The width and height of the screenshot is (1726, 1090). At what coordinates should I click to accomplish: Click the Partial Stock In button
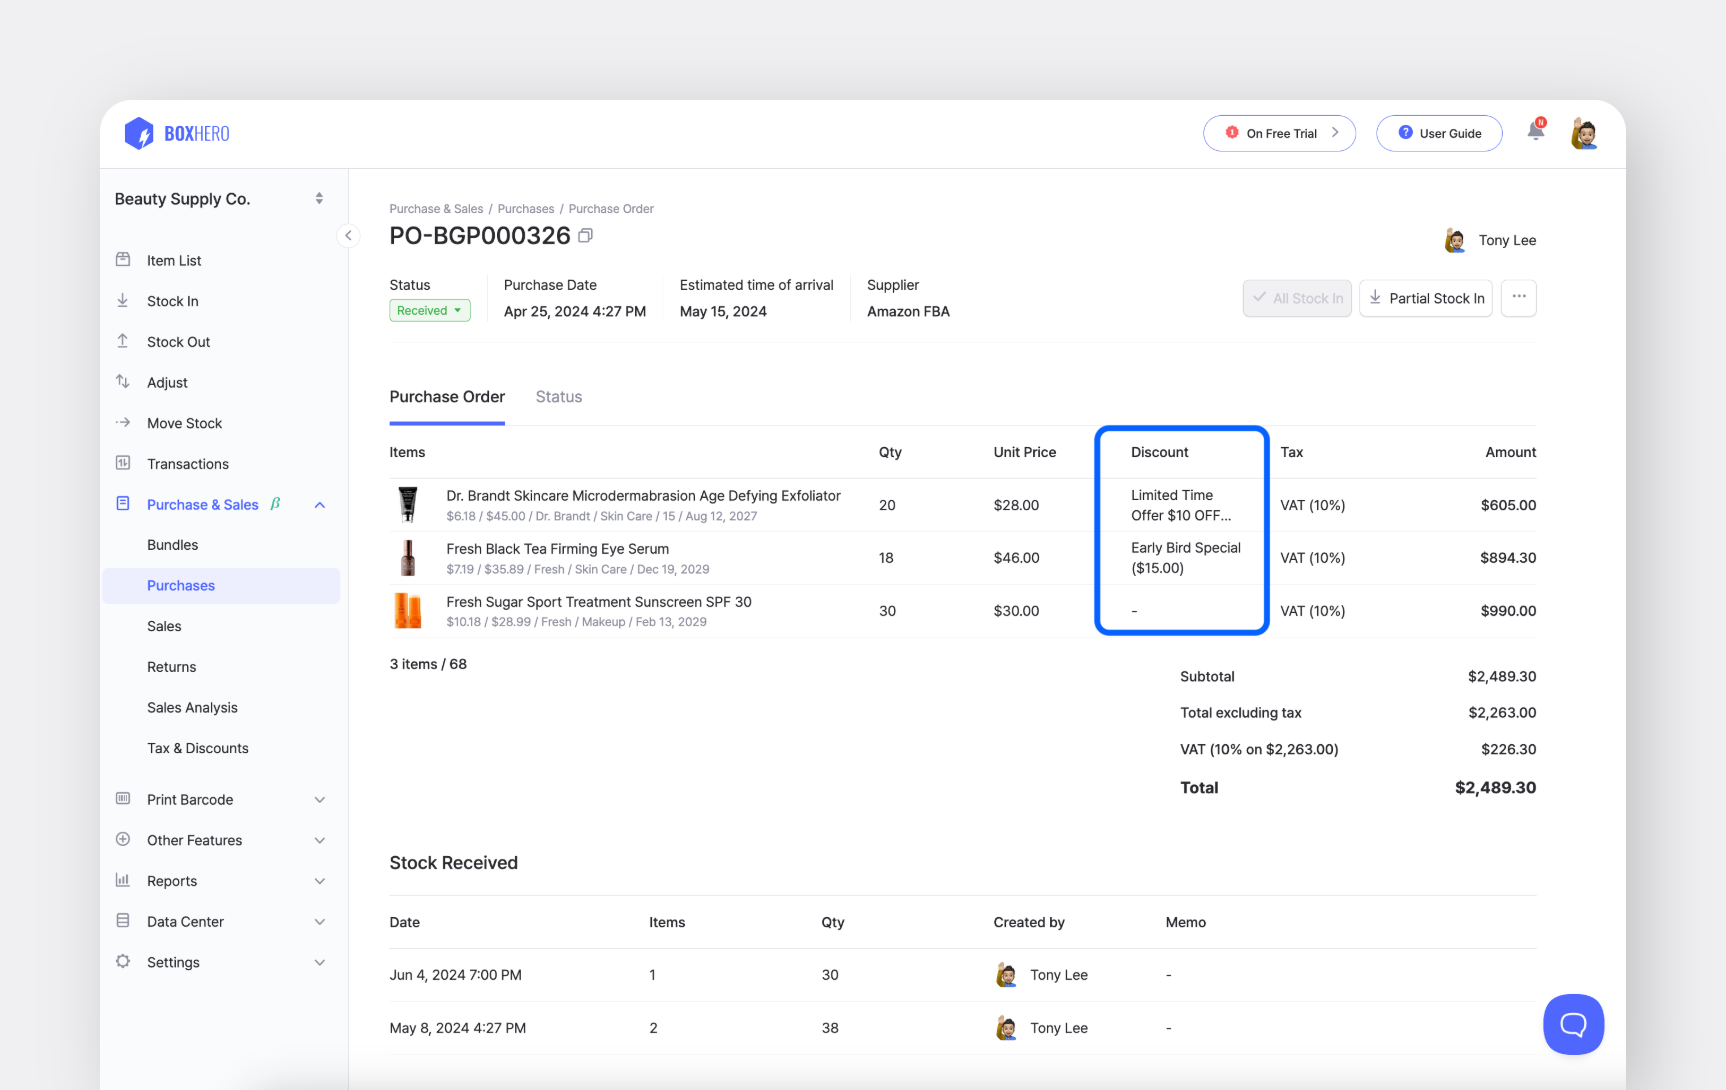[x=1425, y=297]
